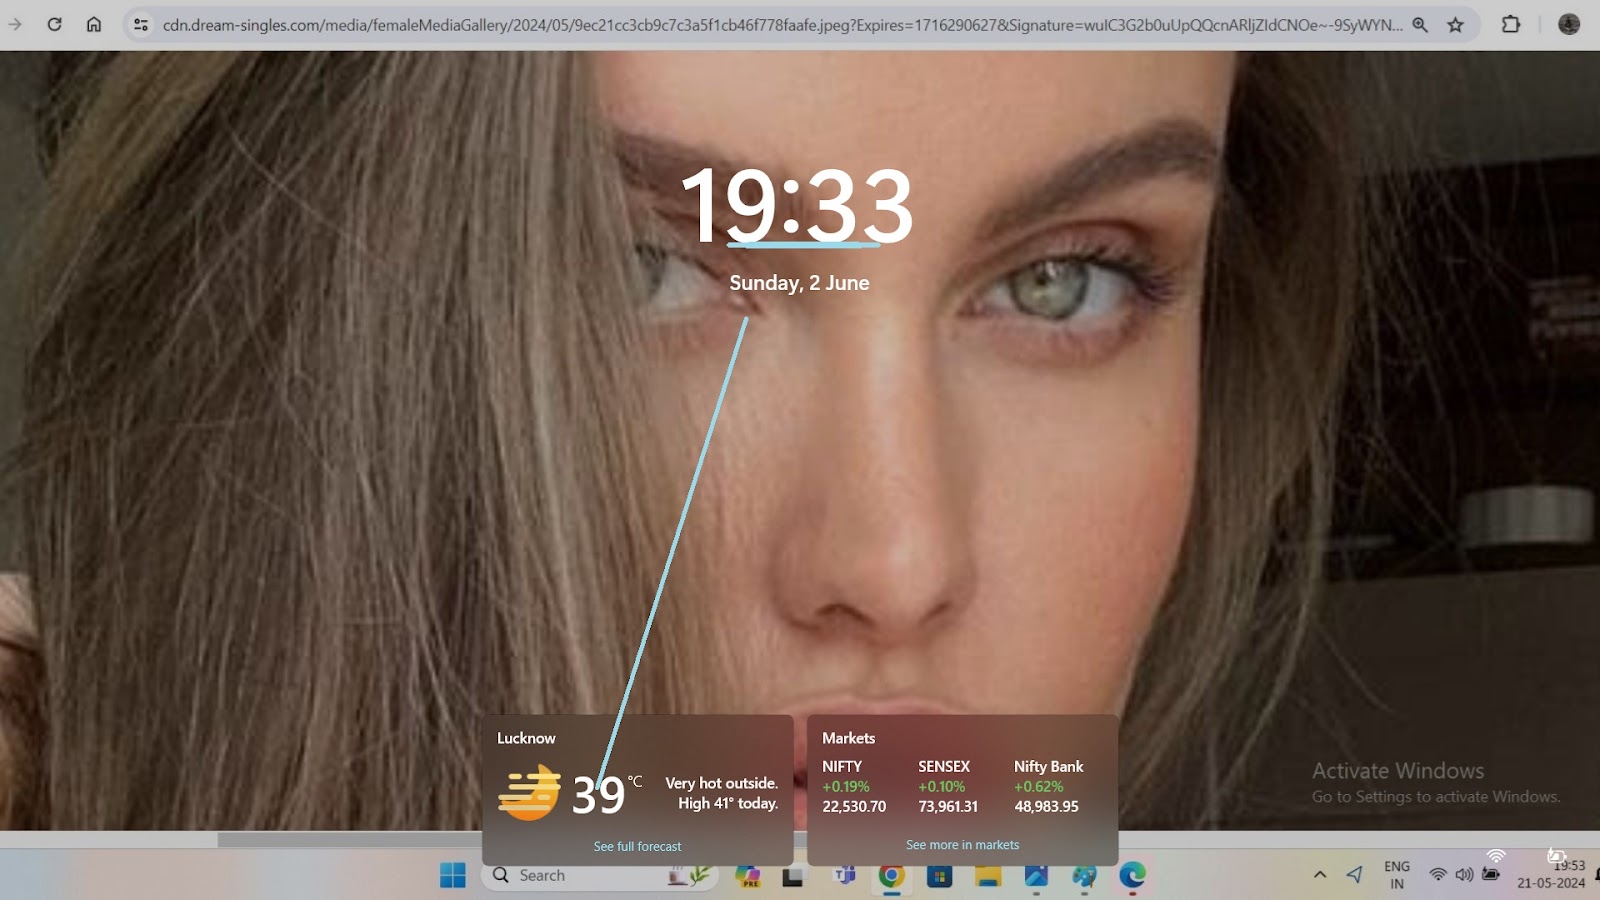
Task: Expand the hidden system tray icons chevron
Action: 1320,875
